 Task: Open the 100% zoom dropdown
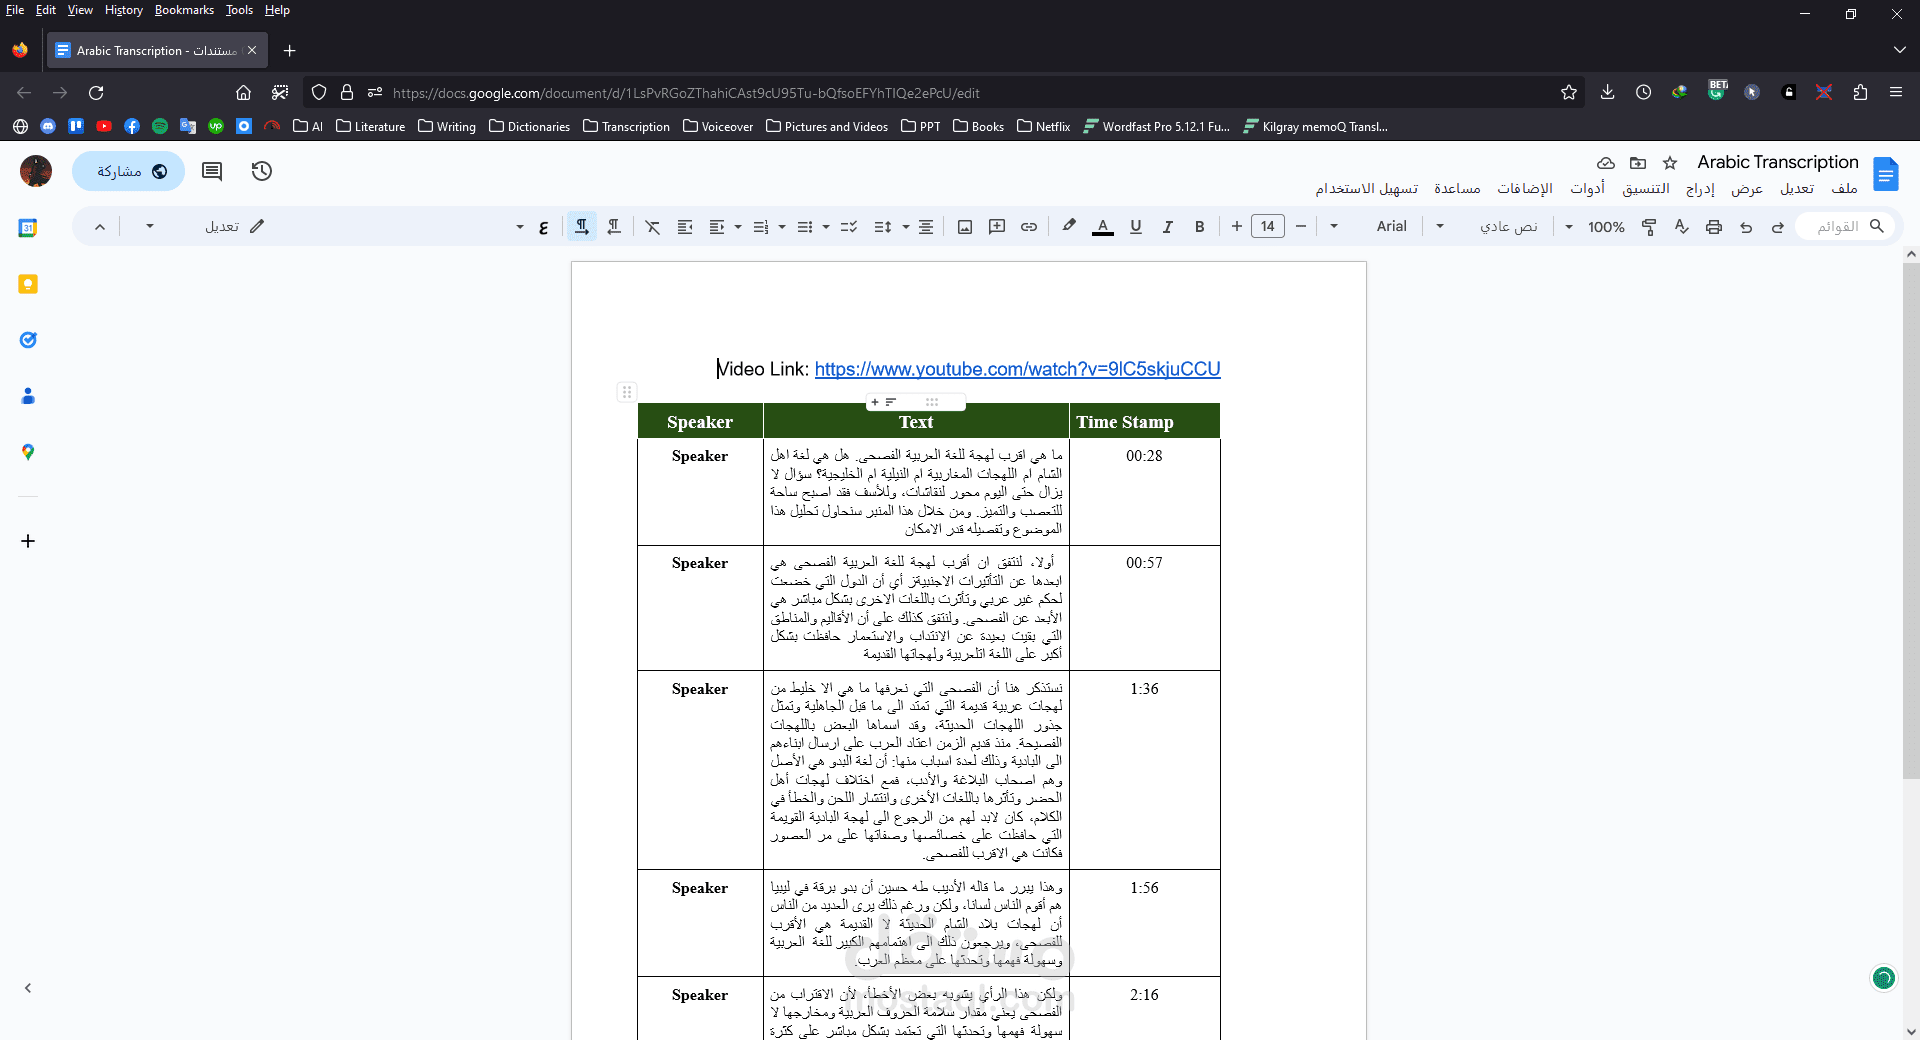[x=1596, y=227]
